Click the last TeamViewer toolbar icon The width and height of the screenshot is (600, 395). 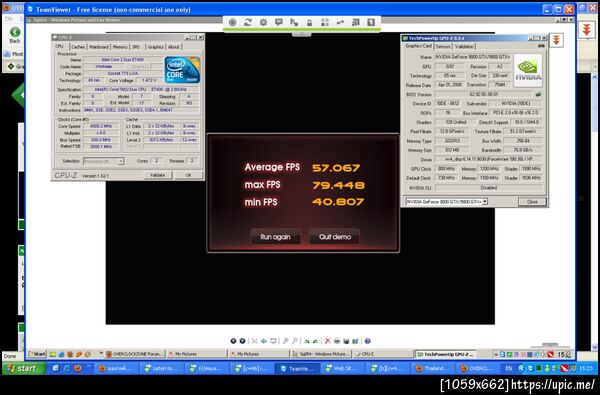tap(371, 22)
